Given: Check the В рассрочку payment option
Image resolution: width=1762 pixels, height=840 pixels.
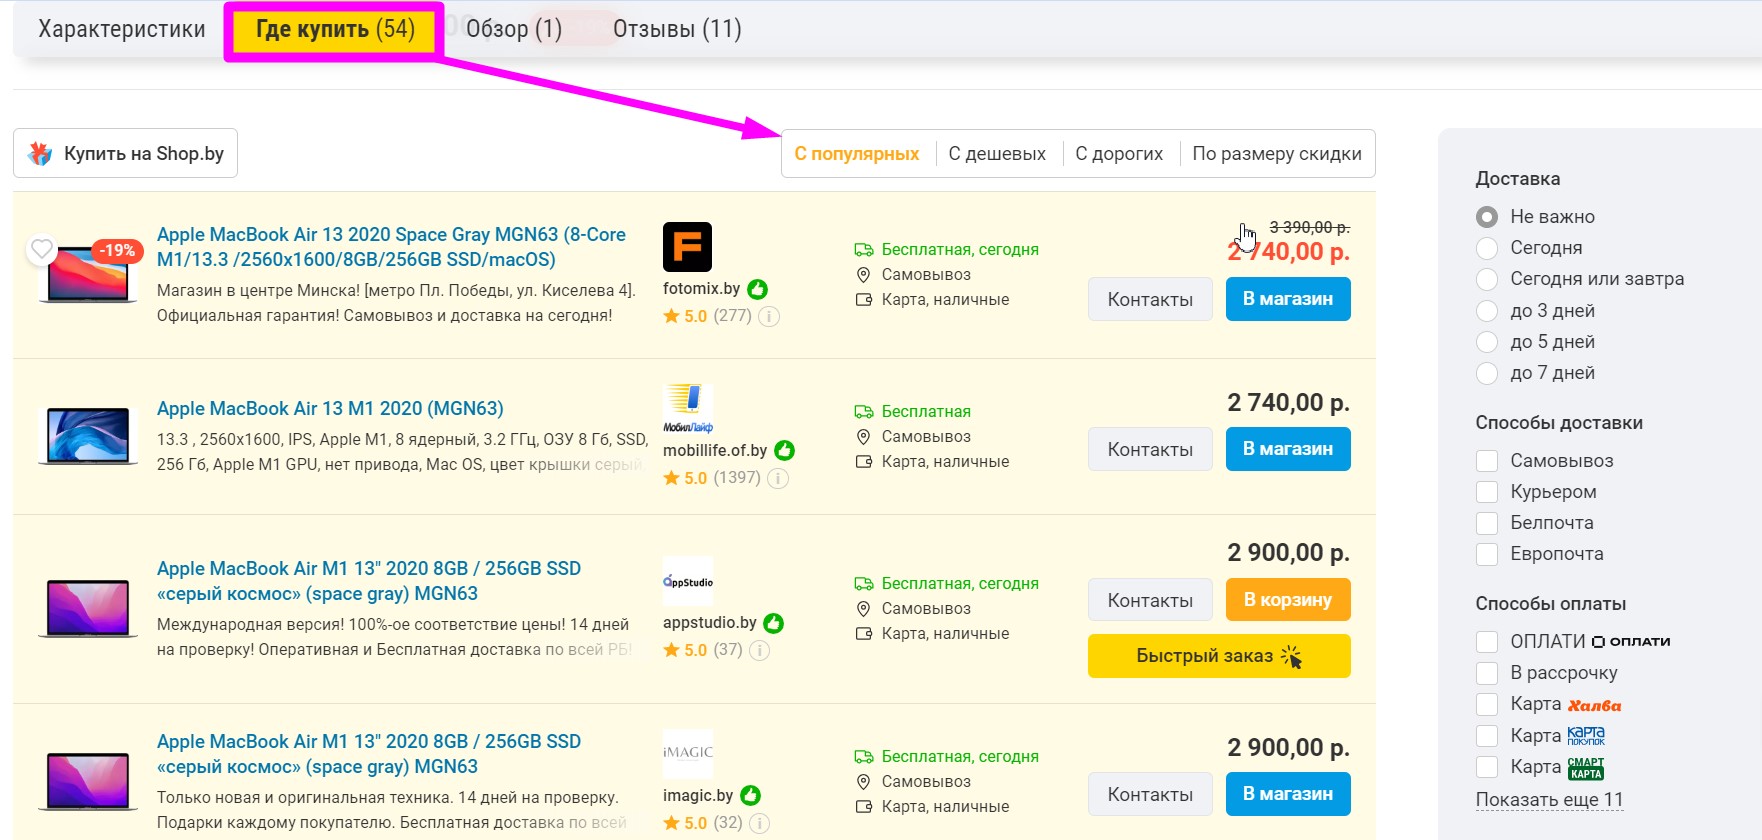Looking at the screenshot, I should click(x=1487, y=673).
